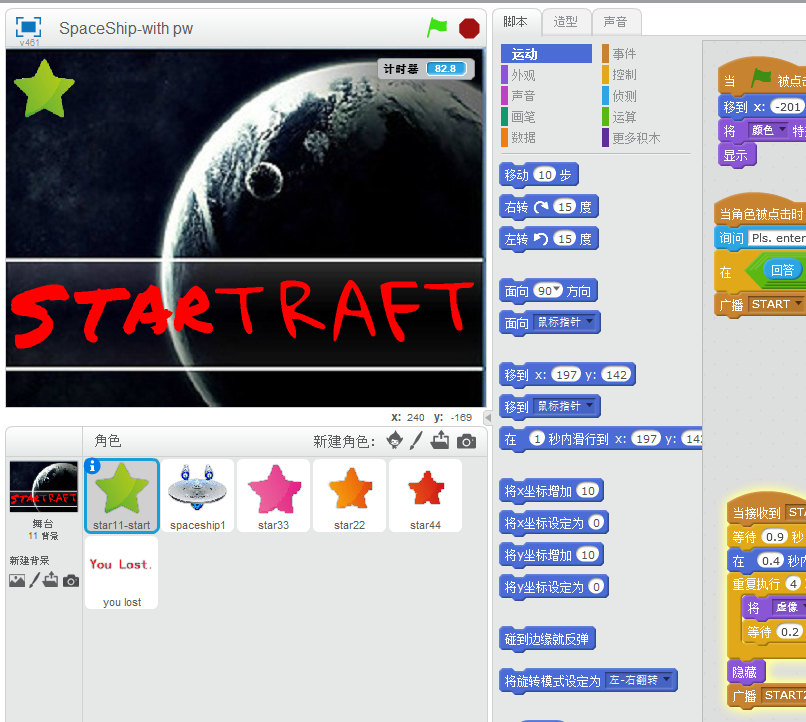Click the 碰到边缘就反弹 bounce block
The height and width of the screenshot is (722, 806).
click(x=547, y=639)
